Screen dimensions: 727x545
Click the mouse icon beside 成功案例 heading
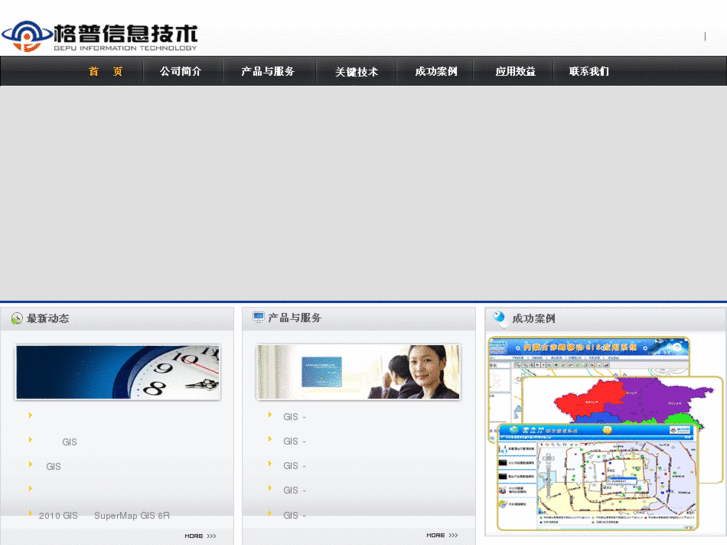(x=500, y=318)
